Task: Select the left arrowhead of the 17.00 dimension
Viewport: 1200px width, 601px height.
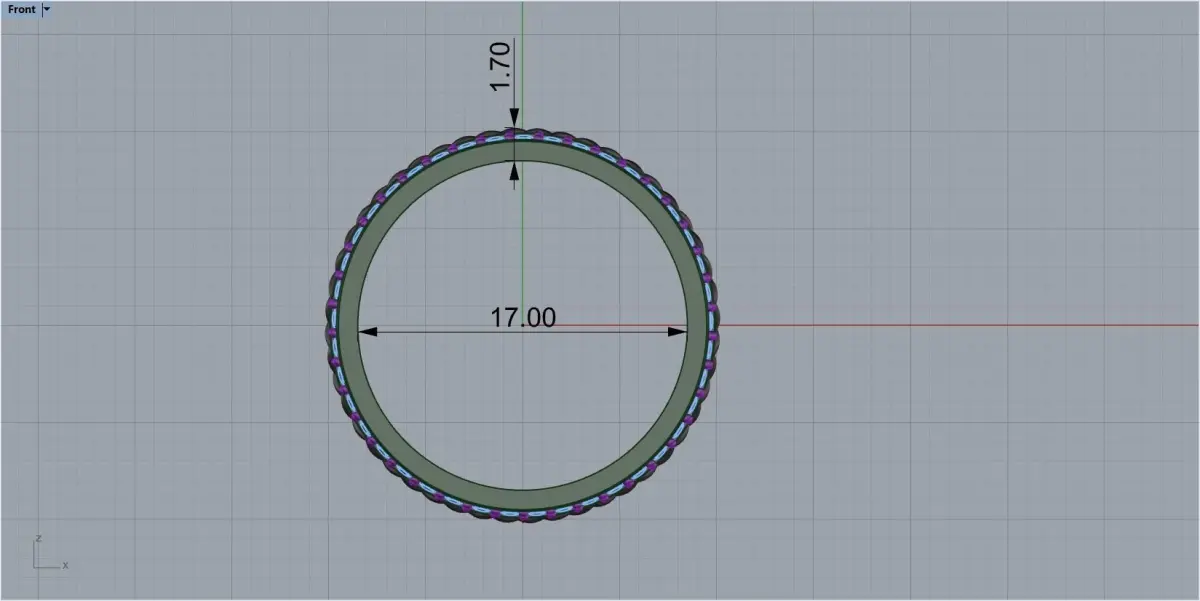Action: (x=366, y=331)
